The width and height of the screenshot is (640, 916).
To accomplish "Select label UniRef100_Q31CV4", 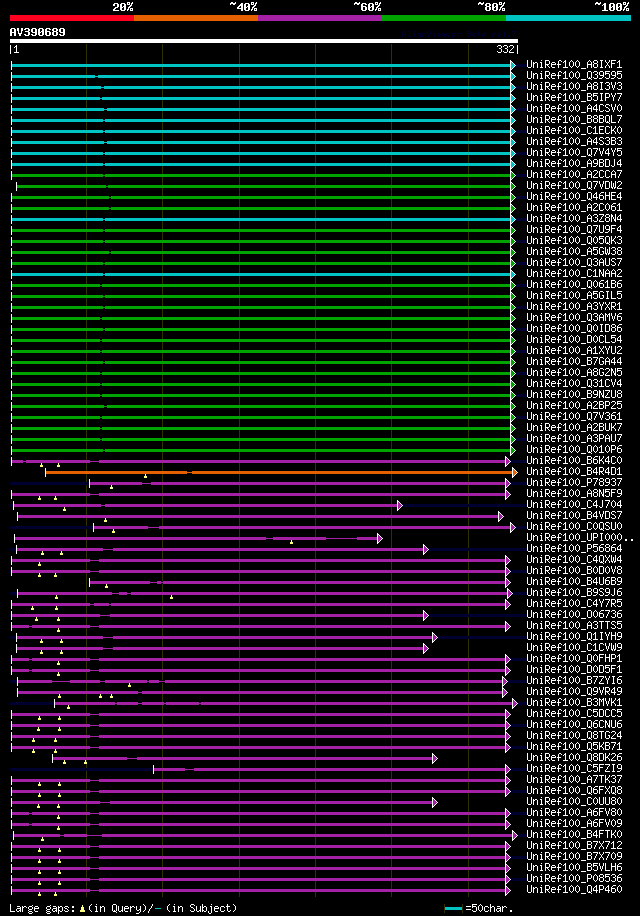I will click(x=574, y=383).
